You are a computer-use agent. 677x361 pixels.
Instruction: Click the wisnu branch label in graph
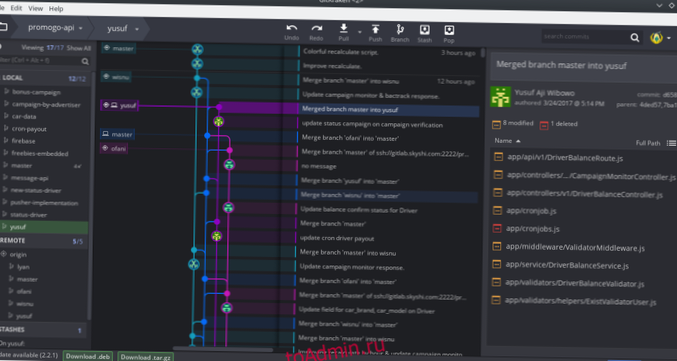116,77
